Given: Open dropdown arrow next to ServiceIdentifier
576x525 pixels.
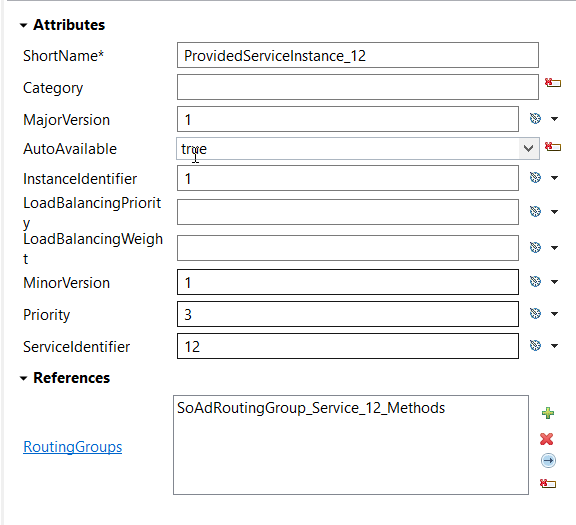Looking at the screenshot, I should 555,346.
